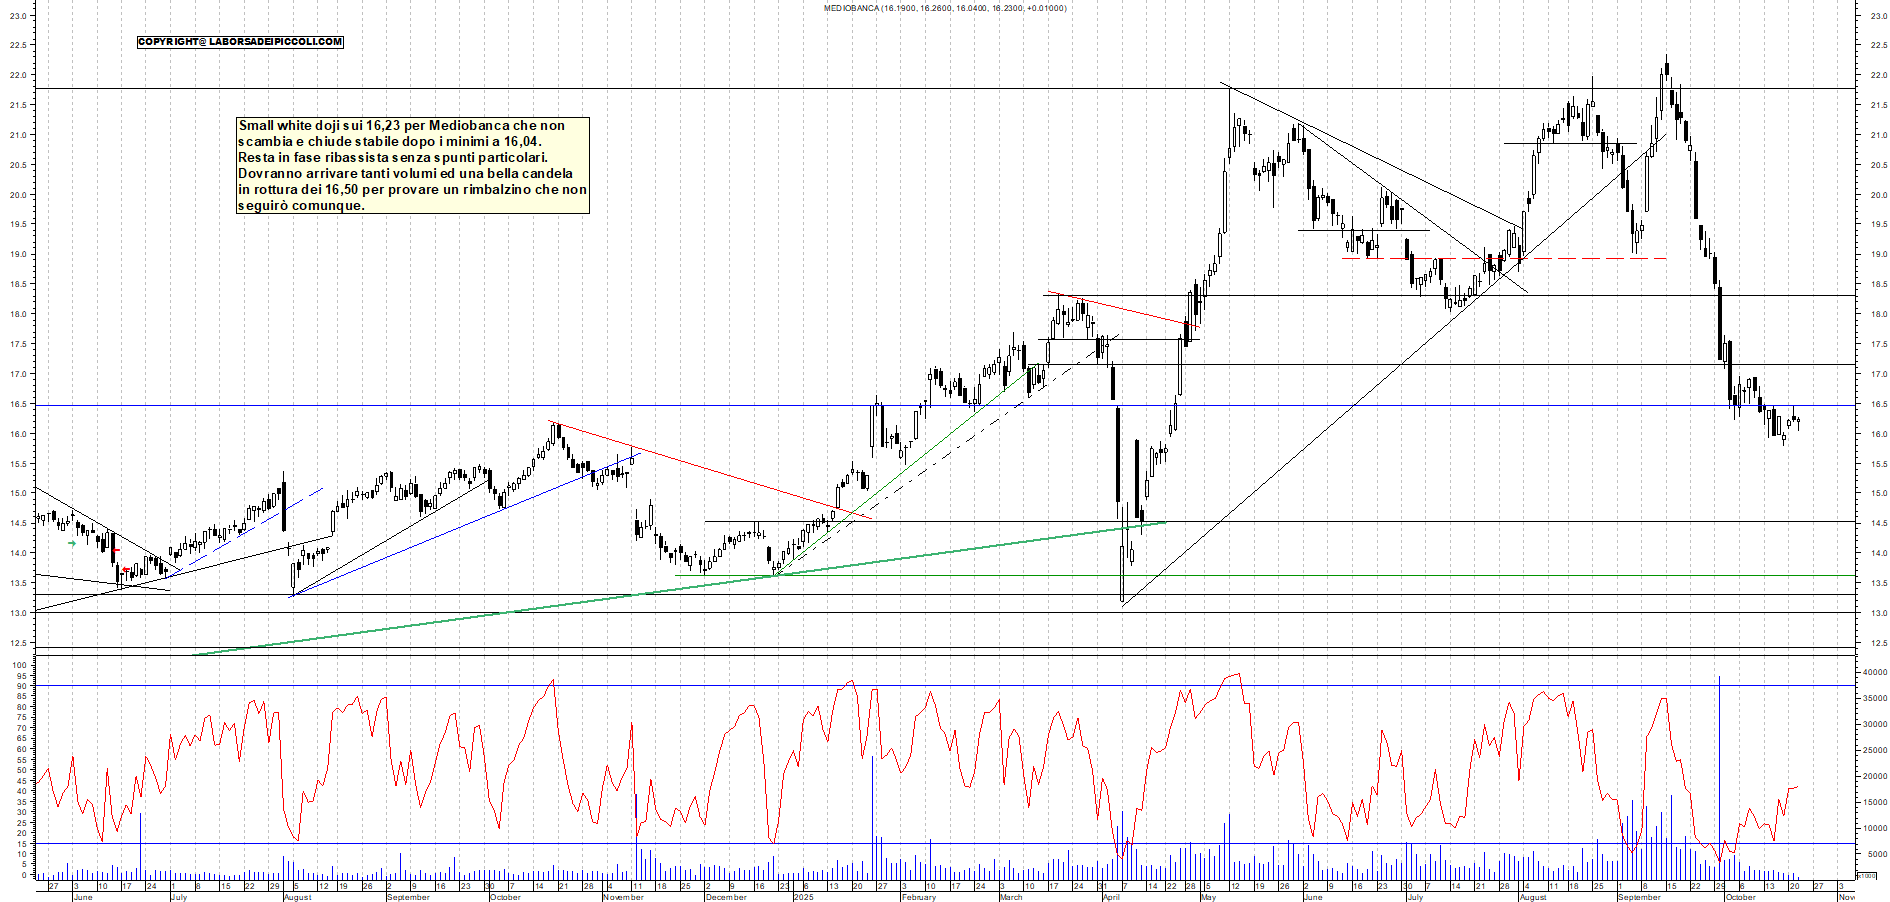Select the April label on time axis
Screen dimensions: 1890x902
(1110, 897)
